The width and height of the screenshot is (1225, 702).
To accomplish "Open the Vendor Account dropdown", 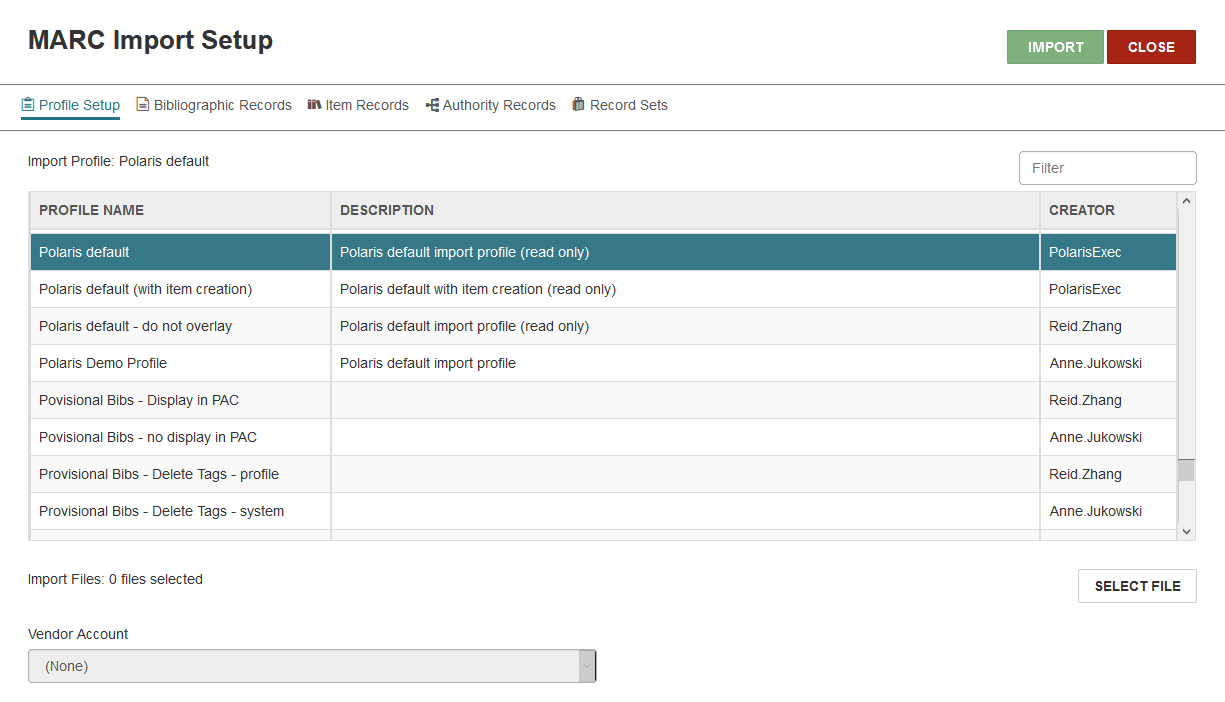I will 312,666.
